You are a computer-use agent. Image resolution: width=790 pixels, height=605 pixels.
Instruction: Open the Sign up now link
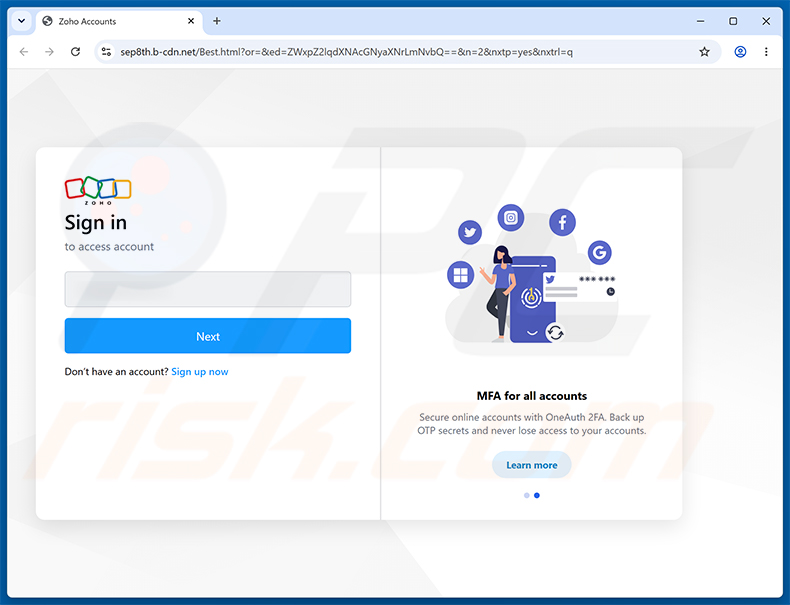[x=200, y=372]
